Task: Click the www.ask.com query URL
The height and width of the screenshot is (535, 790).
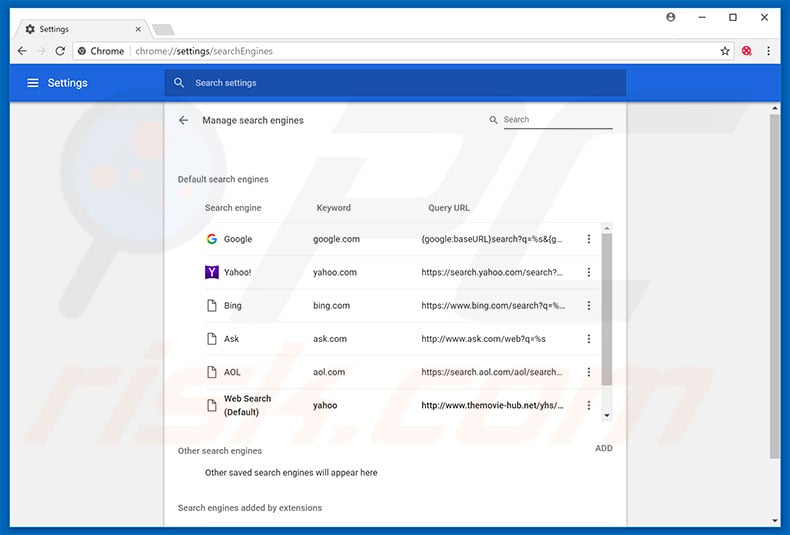Action: click(x=484, y=339)
